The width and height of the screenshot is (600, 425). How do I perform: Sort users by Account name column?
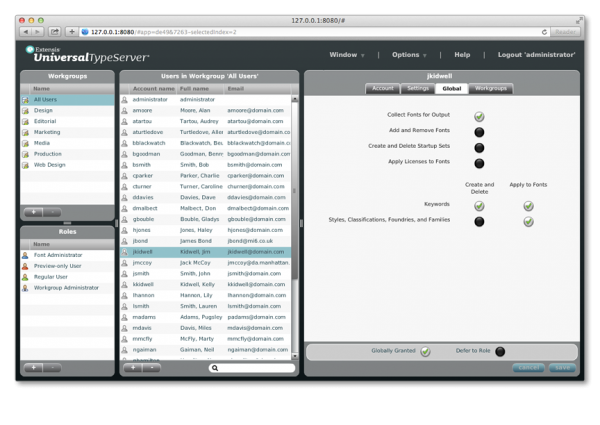click(153, 89)
